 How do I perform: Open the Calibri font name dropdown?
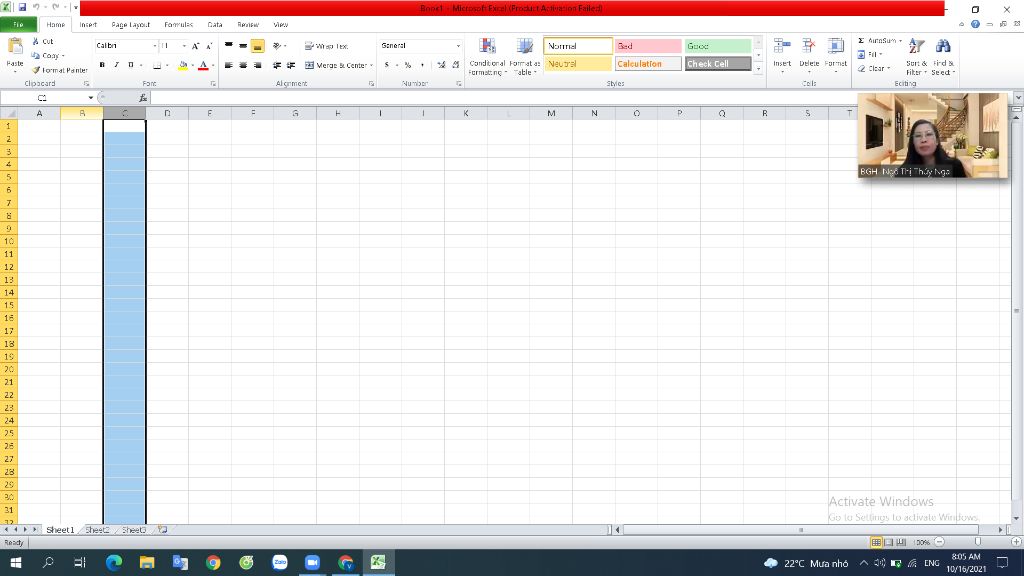click(x=155, y=46)
